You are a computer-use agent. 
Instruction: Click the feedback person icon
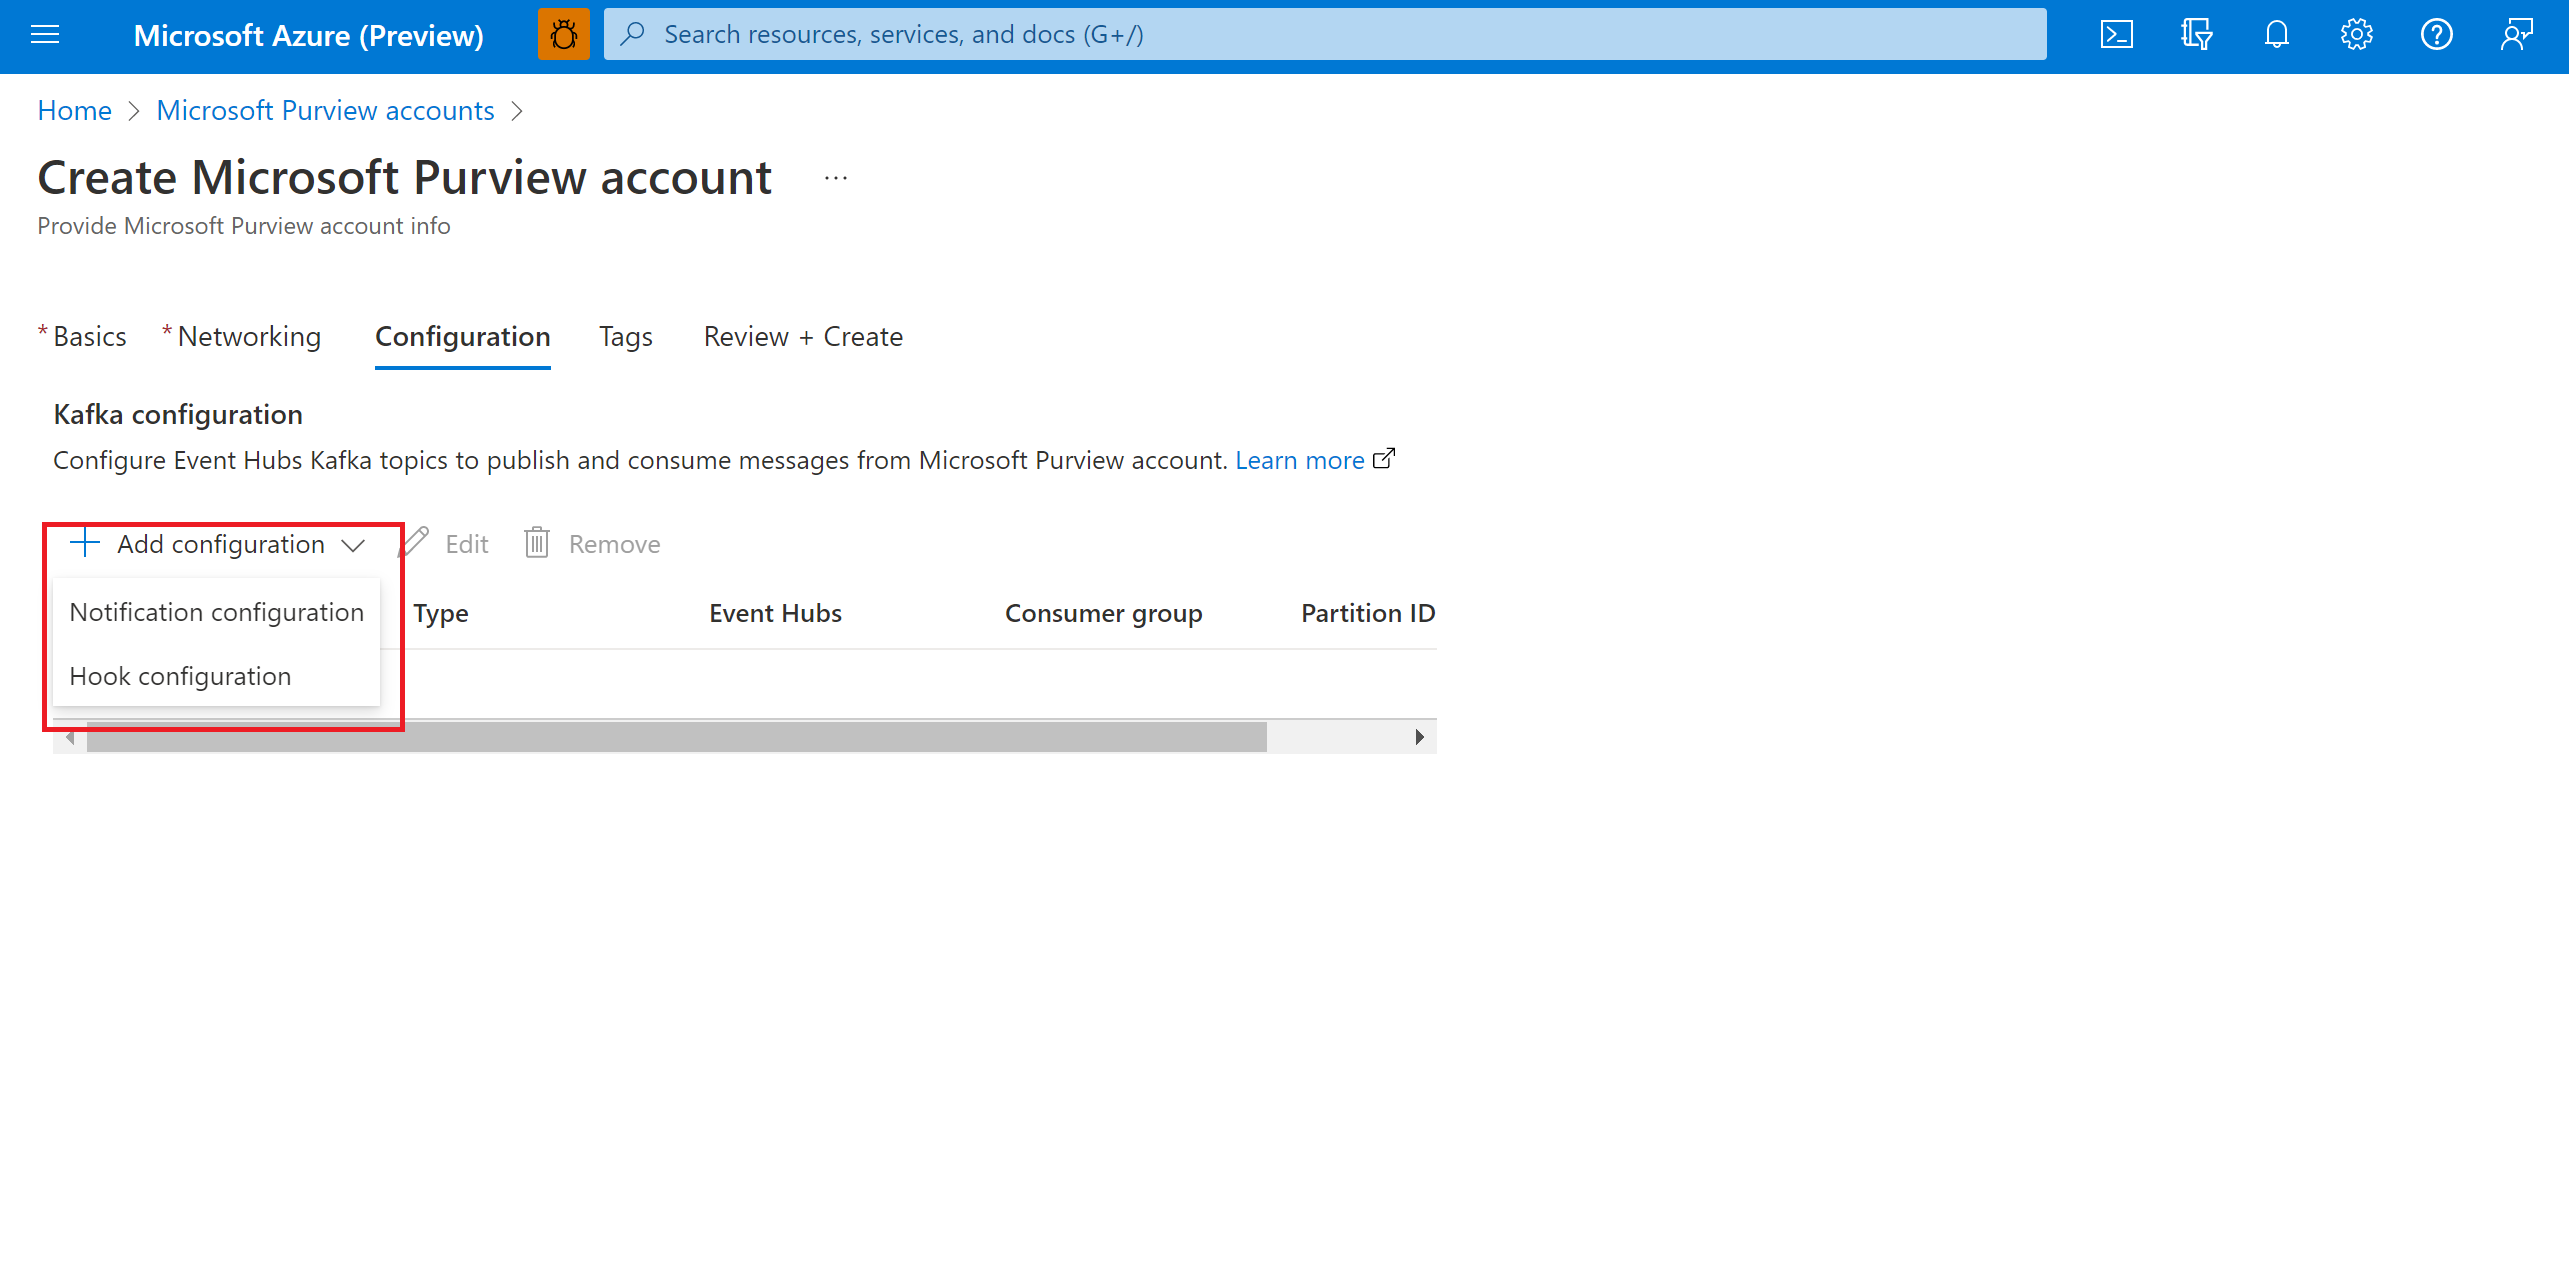pos(2516,35)
